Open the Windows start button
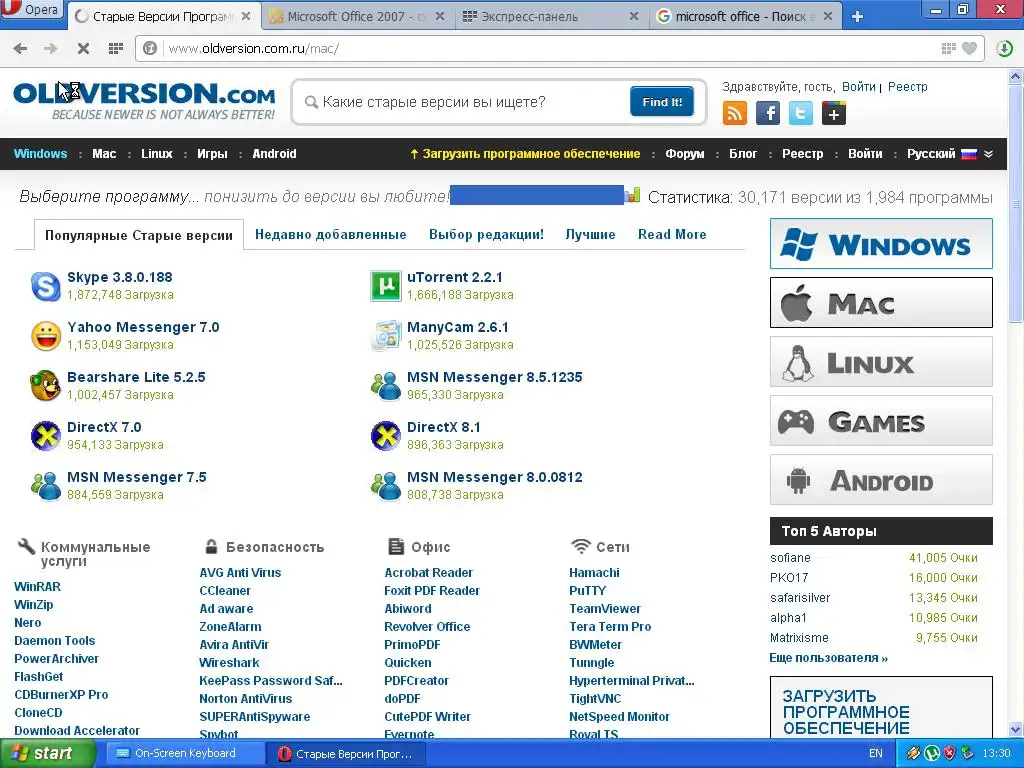Screen dimensions: 1024x768 tap(46, 754)
